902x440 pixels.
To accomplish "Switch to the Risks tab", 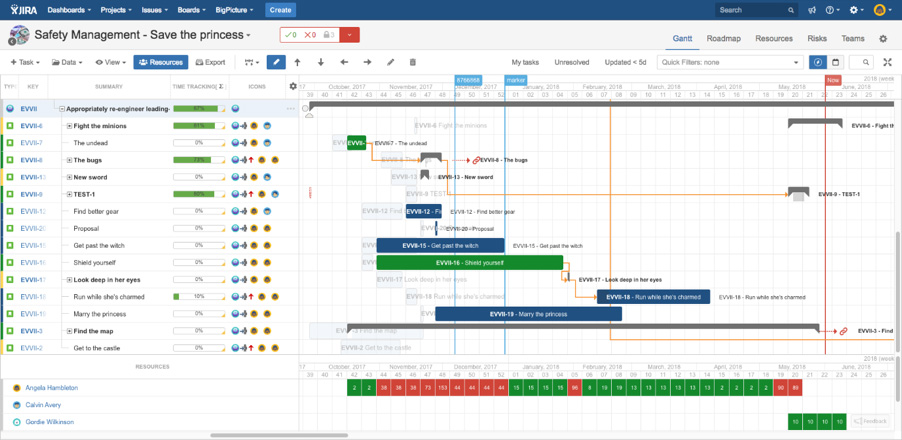I will [817, 39].
